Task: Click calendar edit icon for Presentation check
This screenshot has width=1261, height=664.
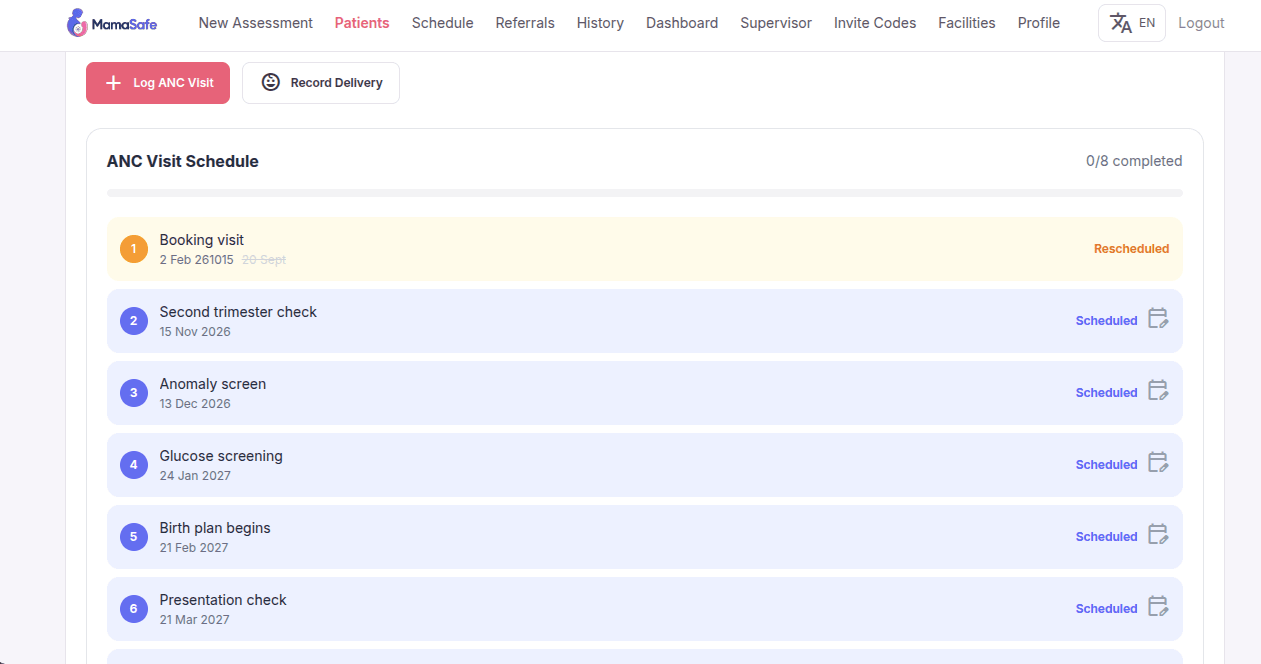Action: pyautogui.click(x=1158, y=607)
